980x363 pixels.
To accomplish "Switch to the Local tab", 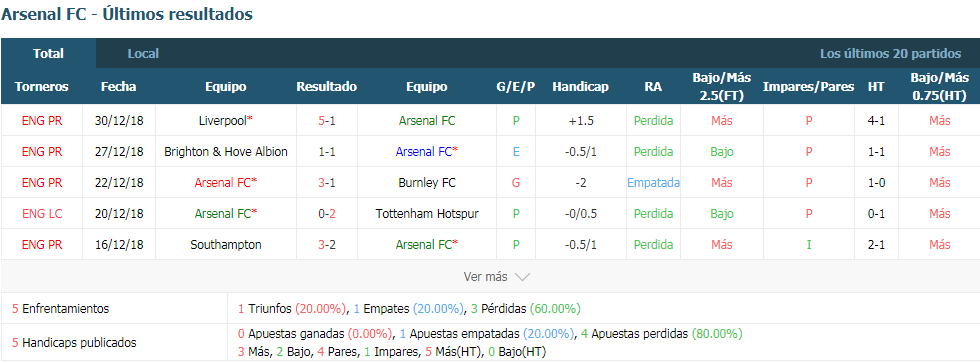I will 143,54.
